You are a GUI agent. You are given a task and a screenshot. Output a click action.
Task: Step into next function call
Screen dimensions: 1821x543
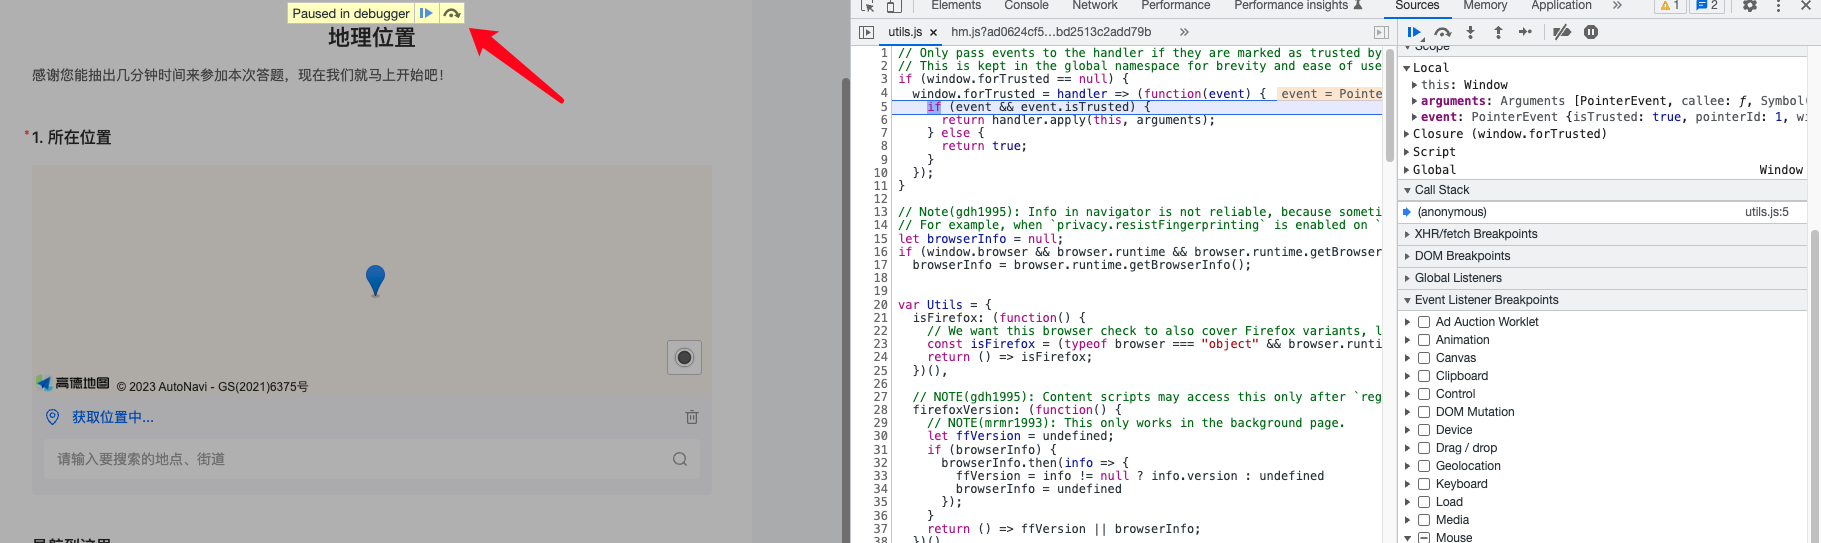1470,32
